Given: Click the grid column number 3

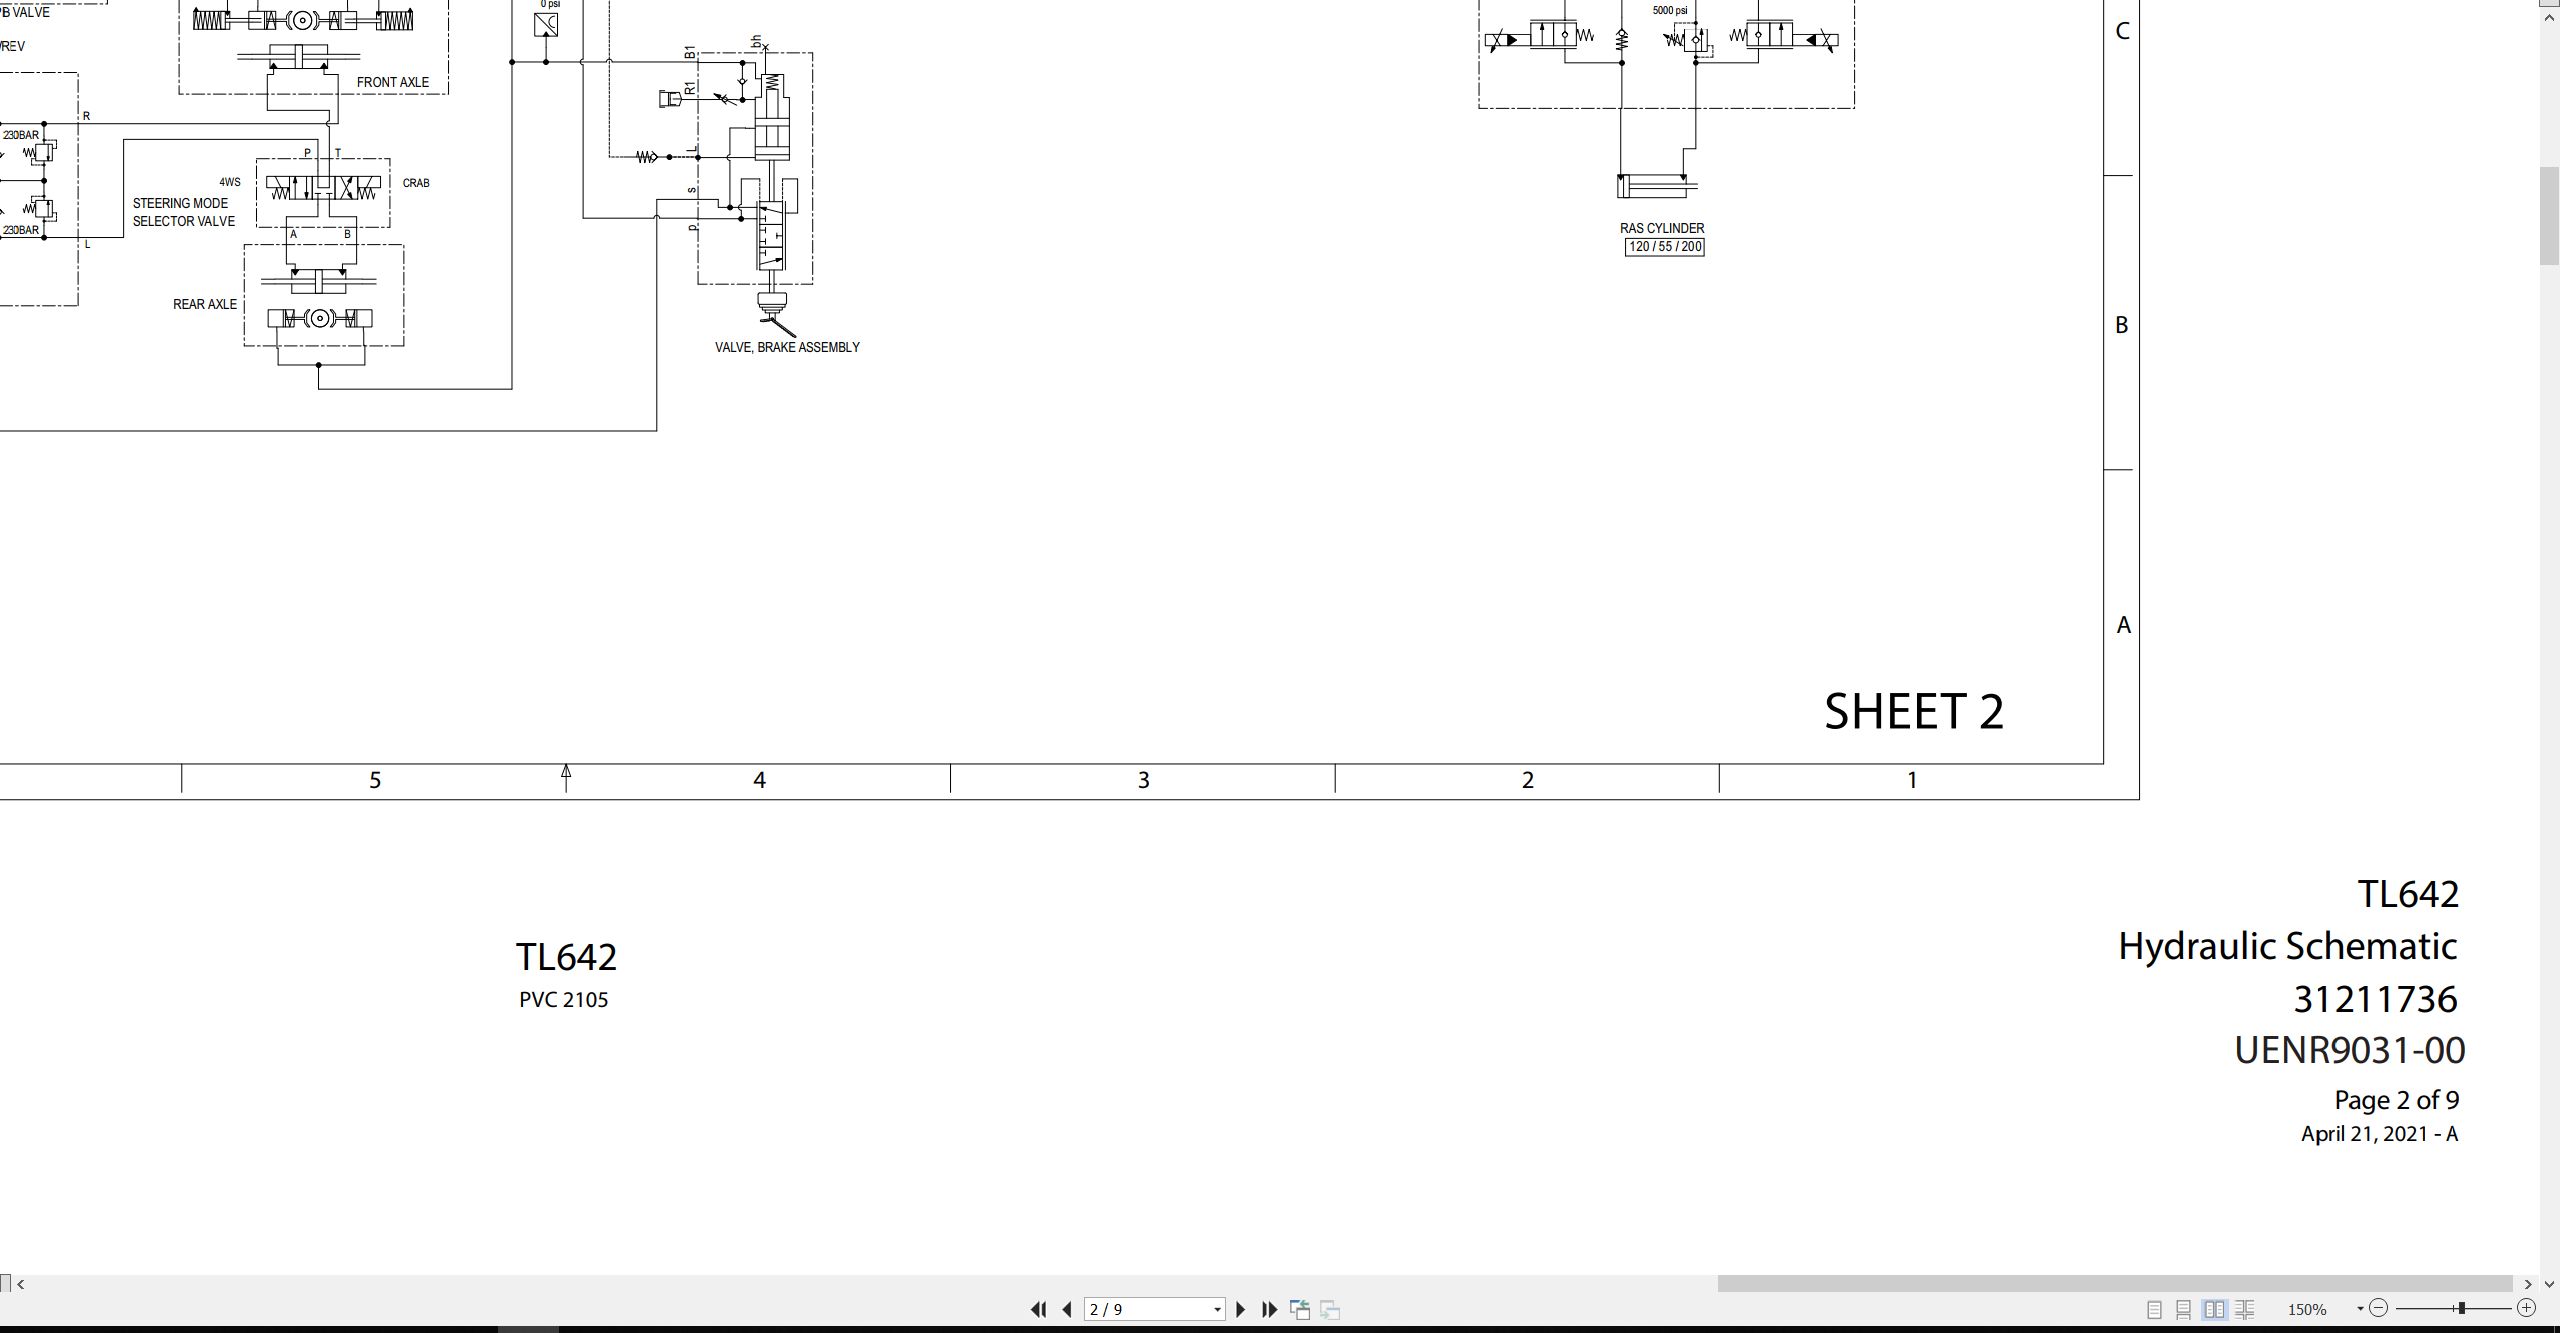Looking at the screenshot, I should 1143,780.
